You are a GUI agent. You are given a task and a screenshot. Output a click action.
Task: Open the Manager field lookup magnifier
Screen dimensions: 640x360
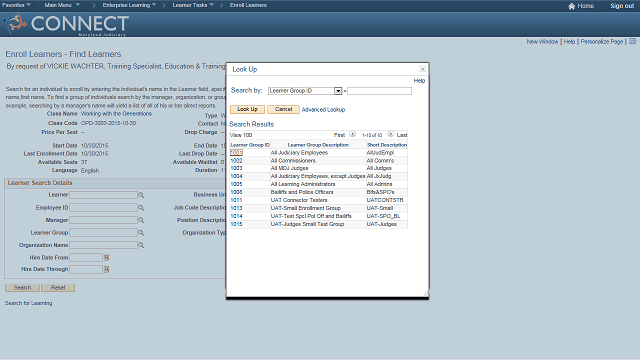(141, 220)
